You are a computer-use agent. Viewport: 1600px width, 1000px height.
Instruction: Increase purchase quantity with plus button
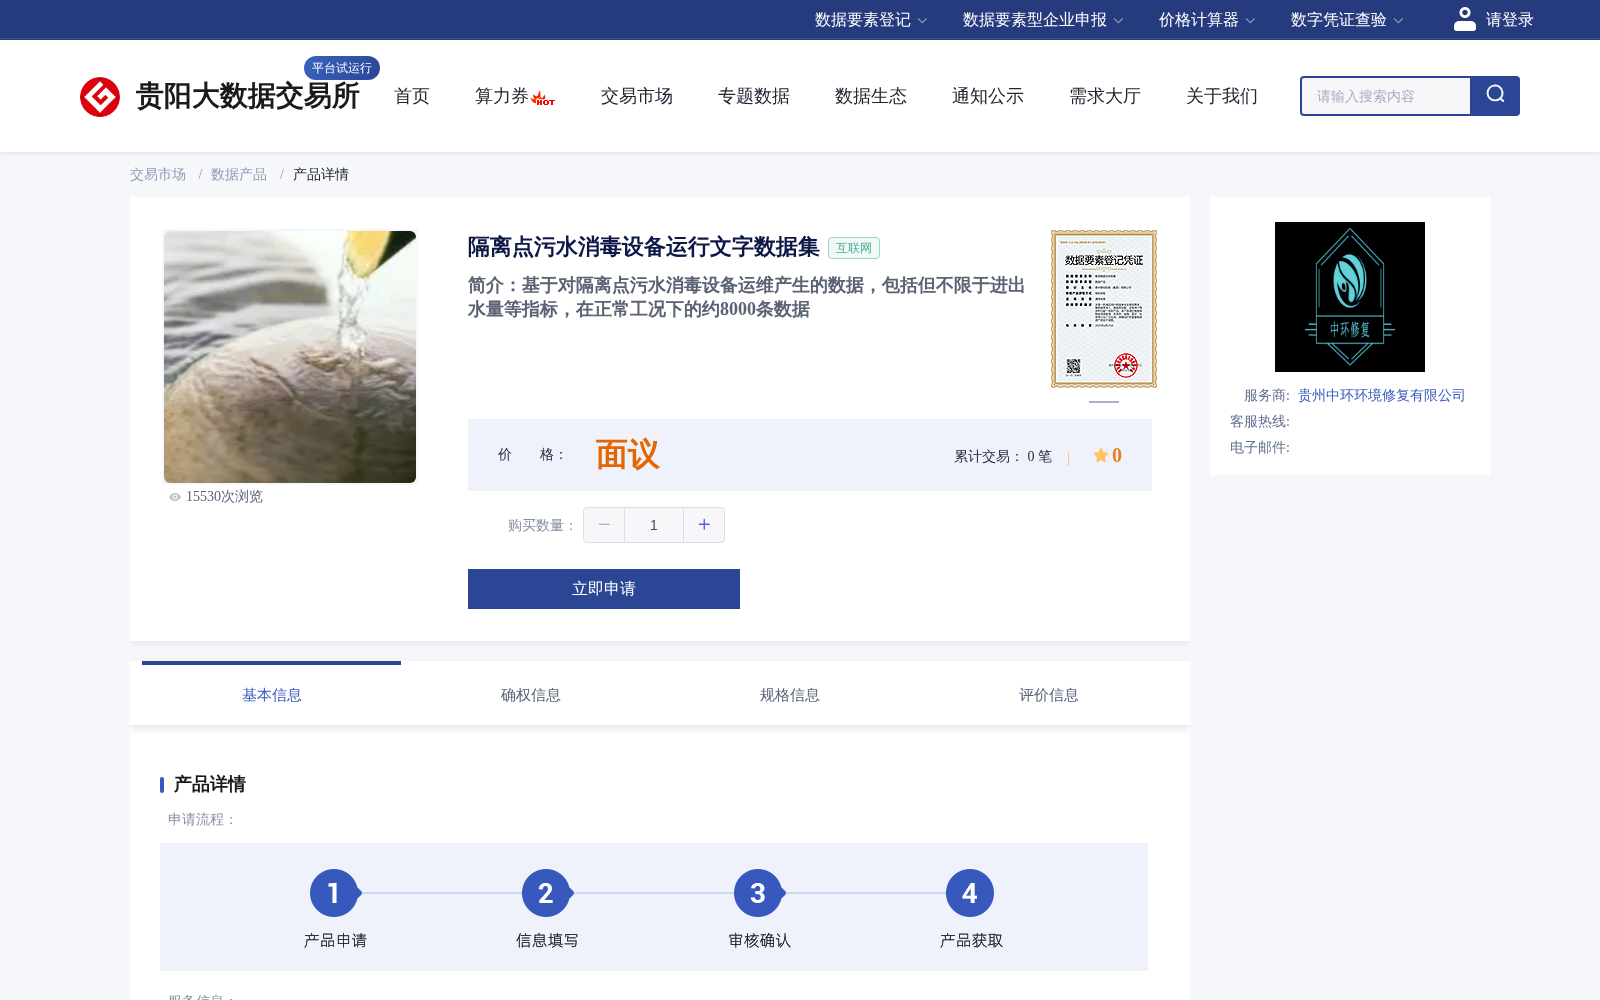pyautogui.click(x=704, y=525)
